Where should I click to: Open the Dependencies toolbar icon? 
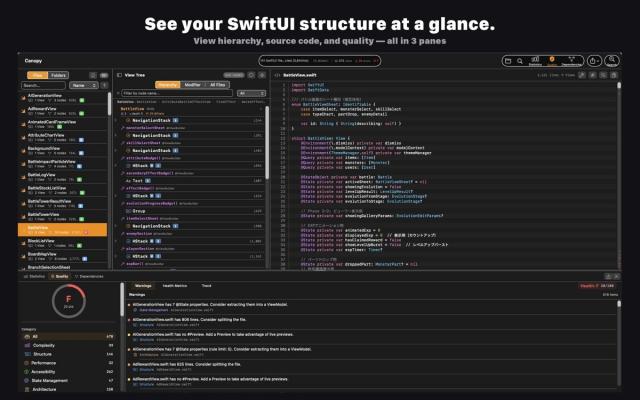pos(571,61)
